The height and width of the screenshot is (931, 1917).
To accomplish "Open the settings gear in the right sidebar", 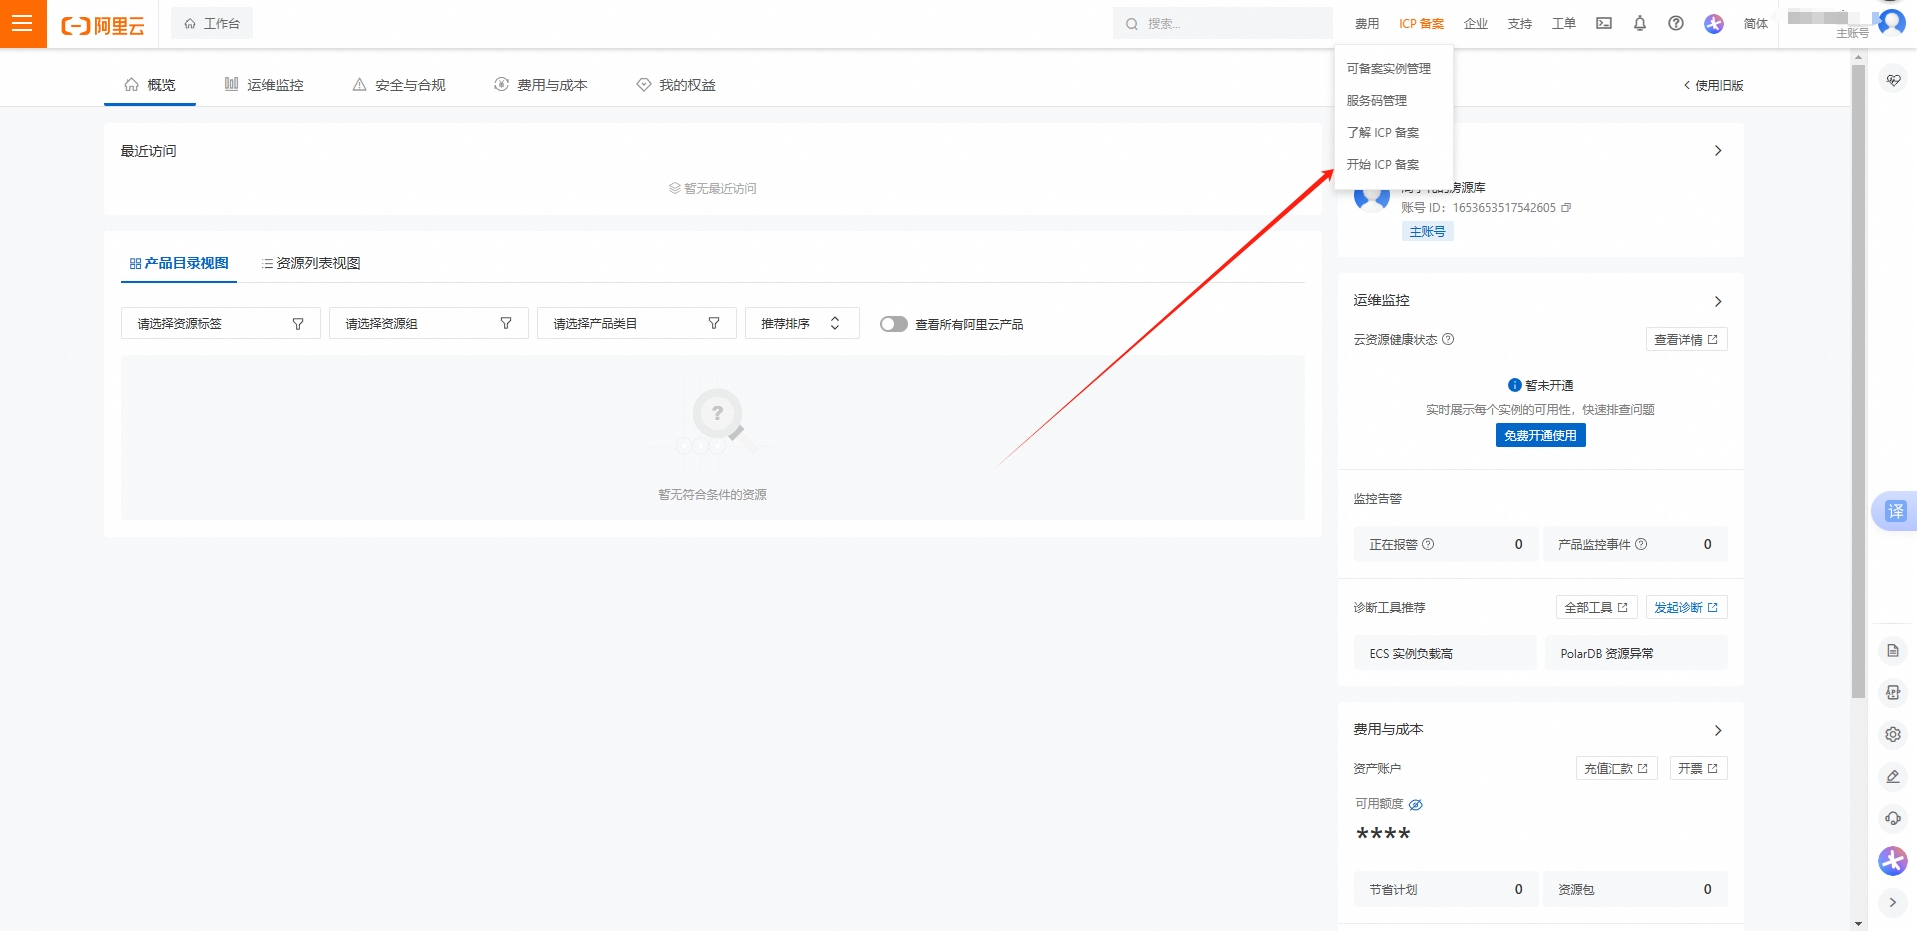I will [1893, 734].
